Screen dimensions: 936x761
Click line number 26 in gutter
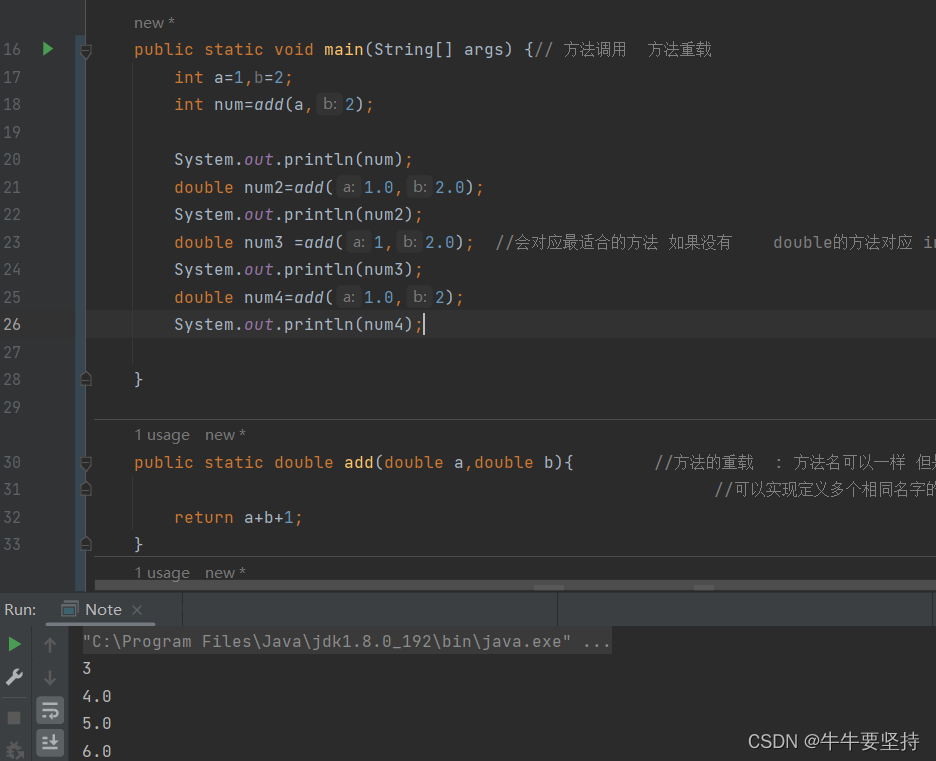(x=12, y=324)
